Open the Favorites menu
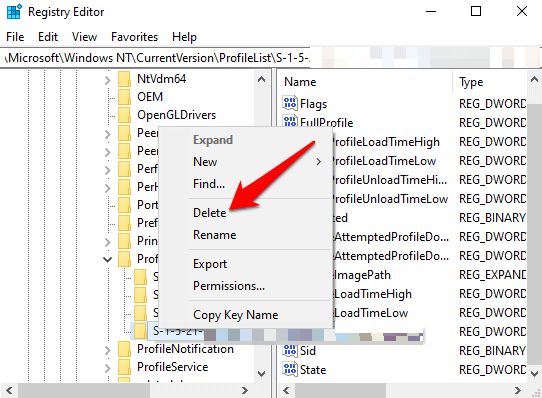Screen dimensions: 542x398 point(134,37)
